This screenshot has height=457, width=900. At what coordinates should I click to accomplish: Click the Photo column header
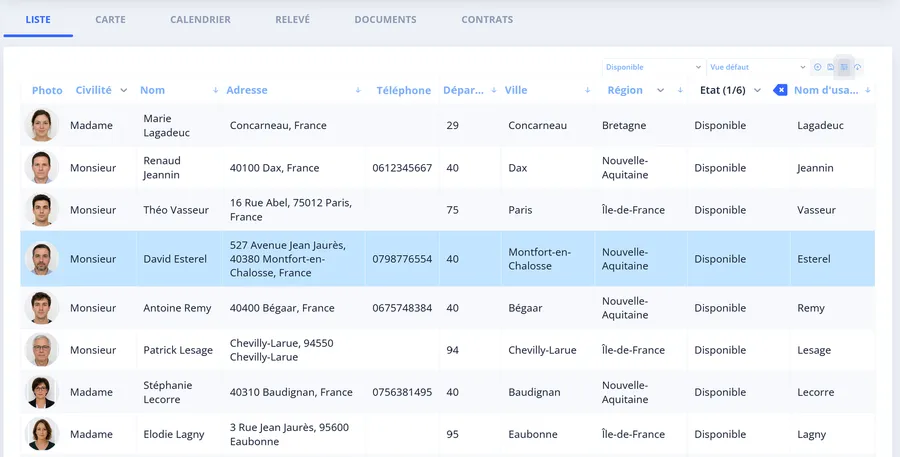point(47,90)
